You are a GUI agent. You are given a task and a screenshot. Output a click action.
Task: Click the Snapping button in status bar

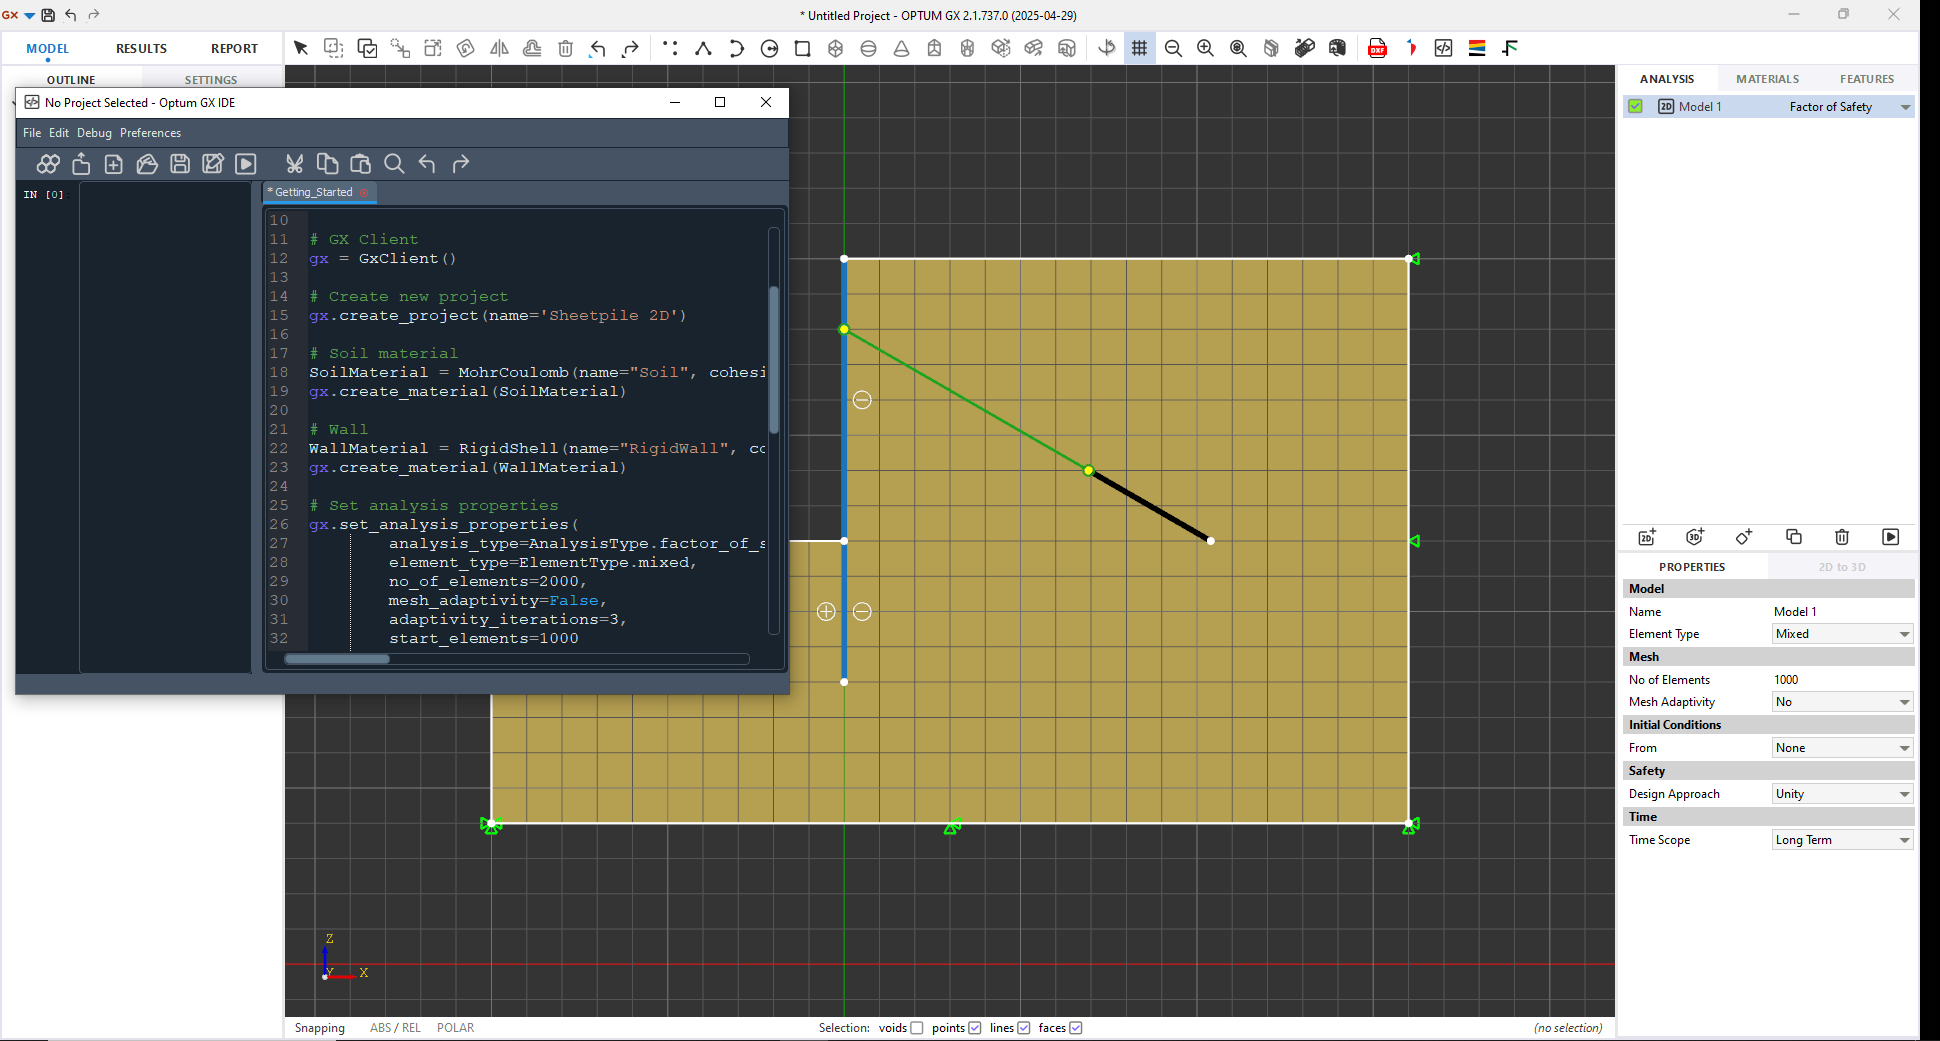pyautogui.click(x=319, y=1028)
